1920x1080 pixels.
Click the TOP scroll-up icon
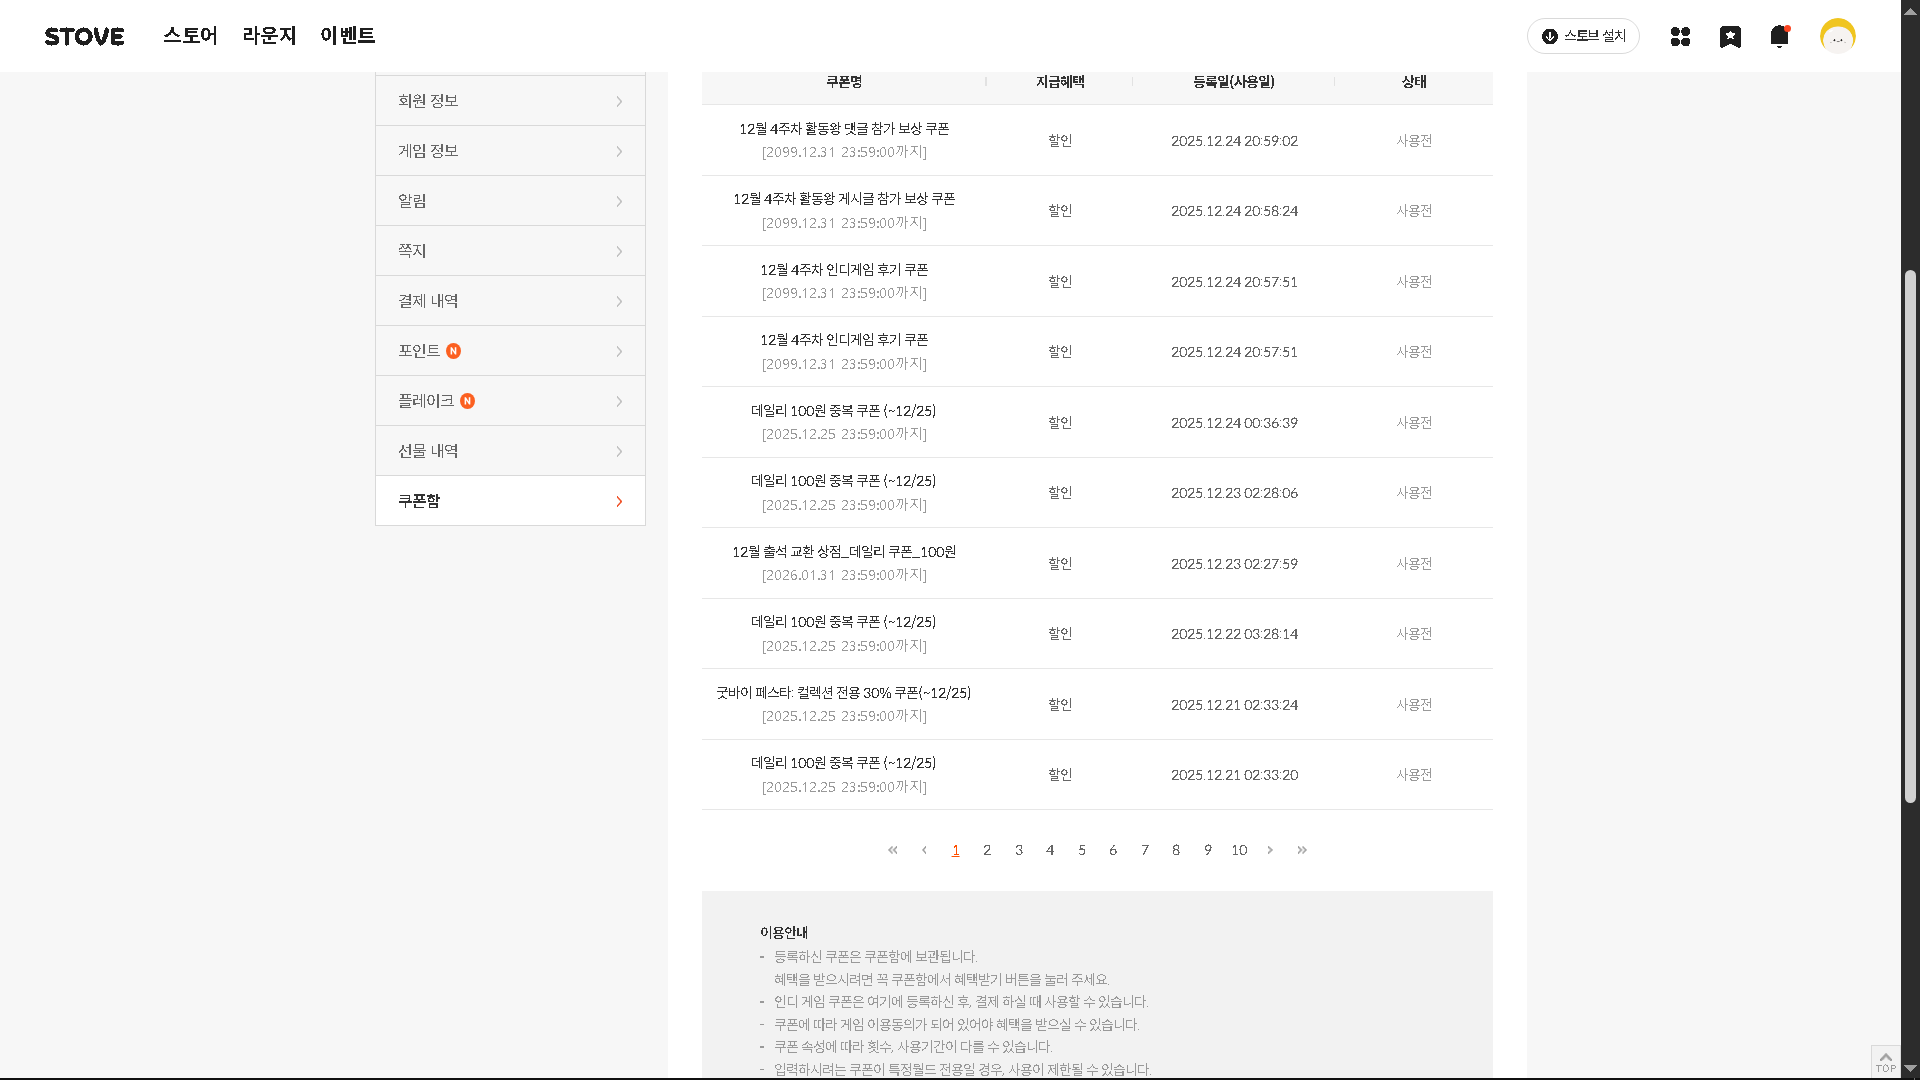[x=1885, y=1061]
